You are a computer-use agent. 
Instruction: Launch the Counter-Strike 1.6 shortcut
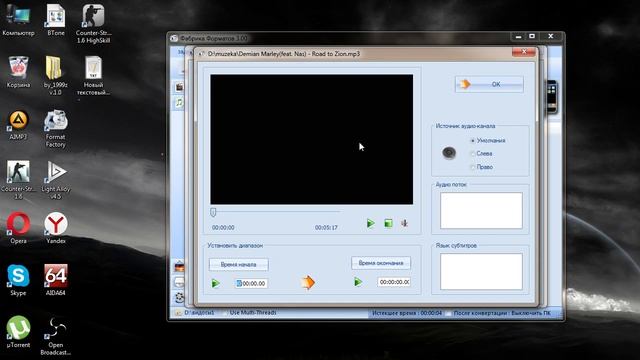pyautogui.click(x=18, y=180)
